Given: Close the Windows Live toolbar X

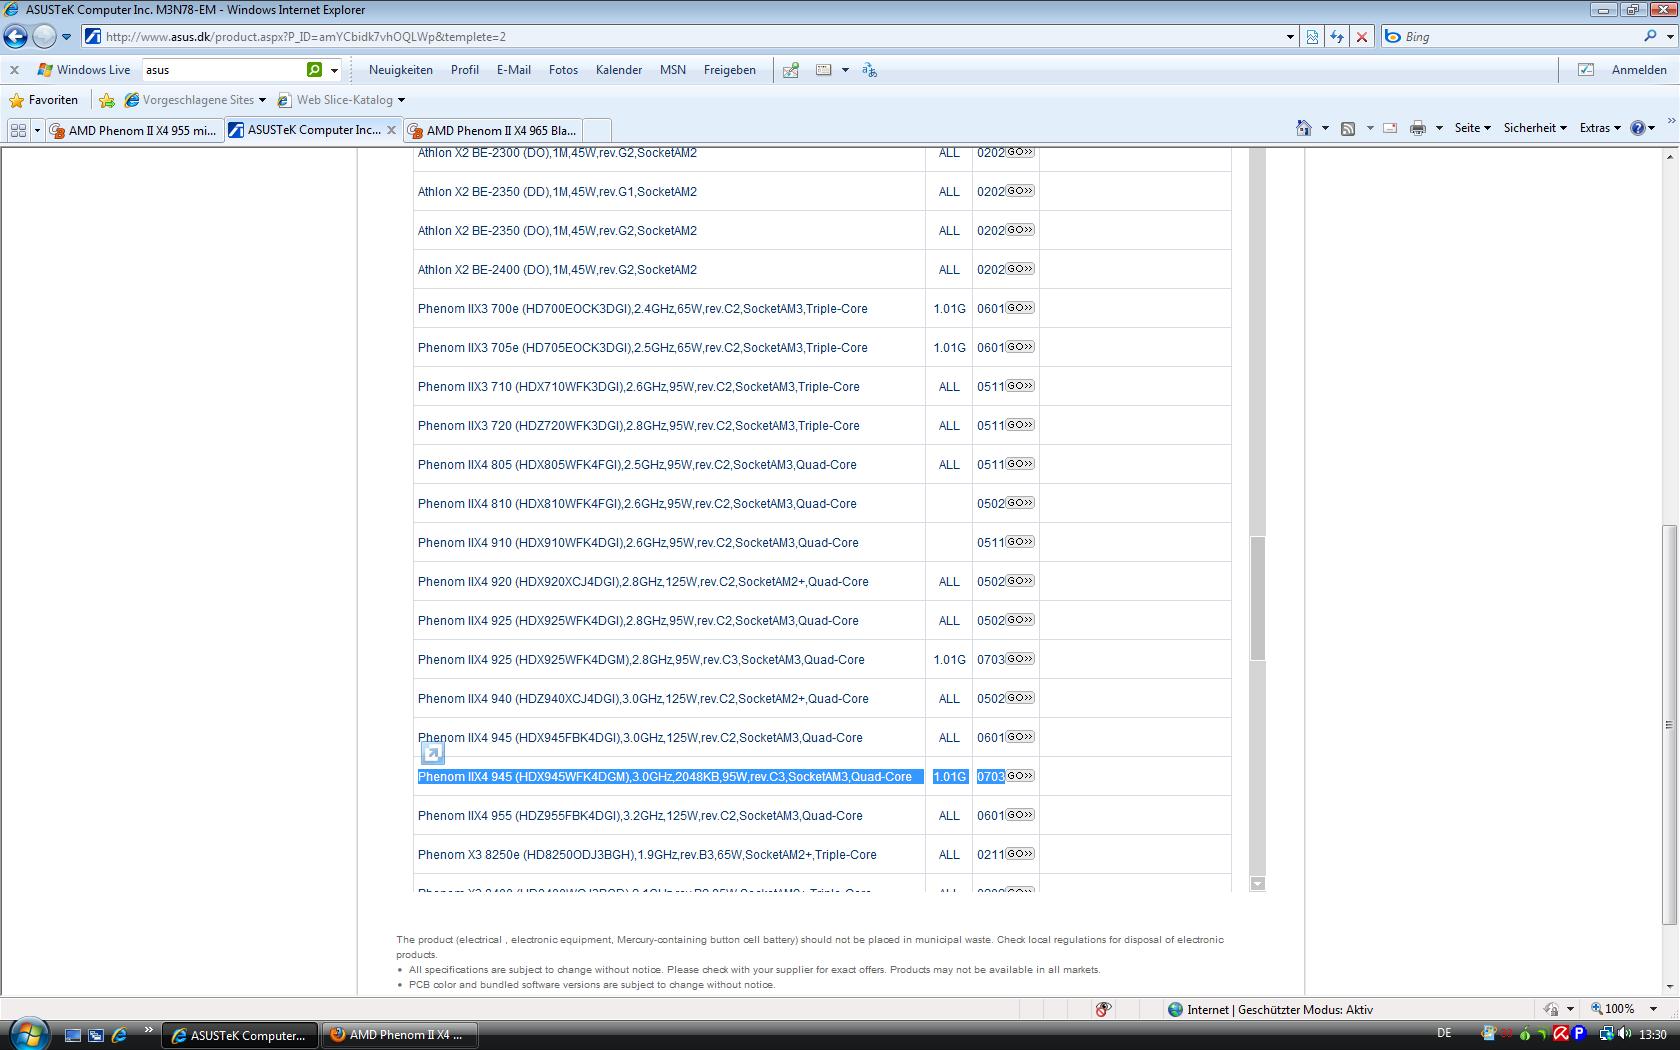Looking at the screenshot, I should [15, 70].
